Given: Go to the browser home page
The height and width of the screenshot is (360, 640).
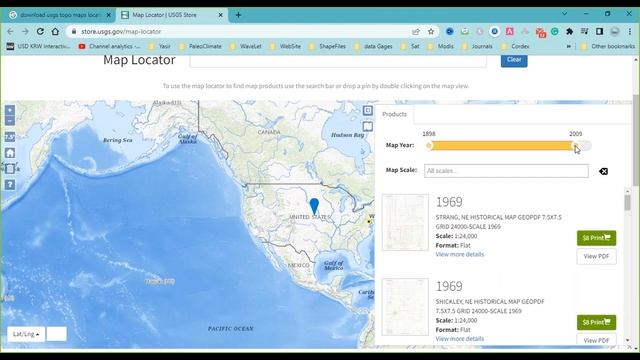Looking at the screenshot, I should [55, 31].
